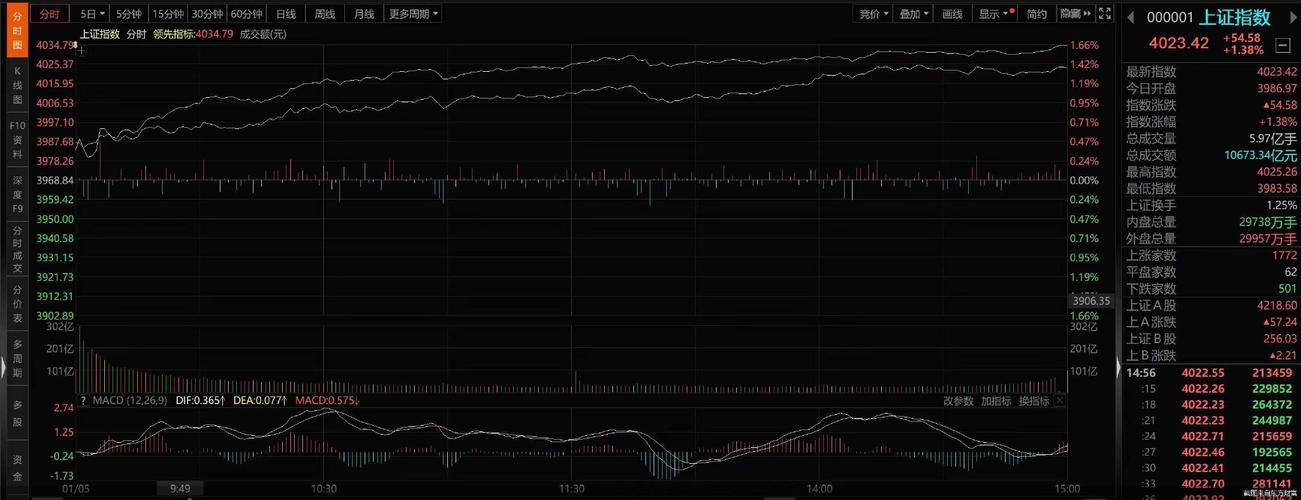Hide the right panel with 隐藏
Image resolution: width=1301 pixels, height=500 pixels.
point(1072,14)
